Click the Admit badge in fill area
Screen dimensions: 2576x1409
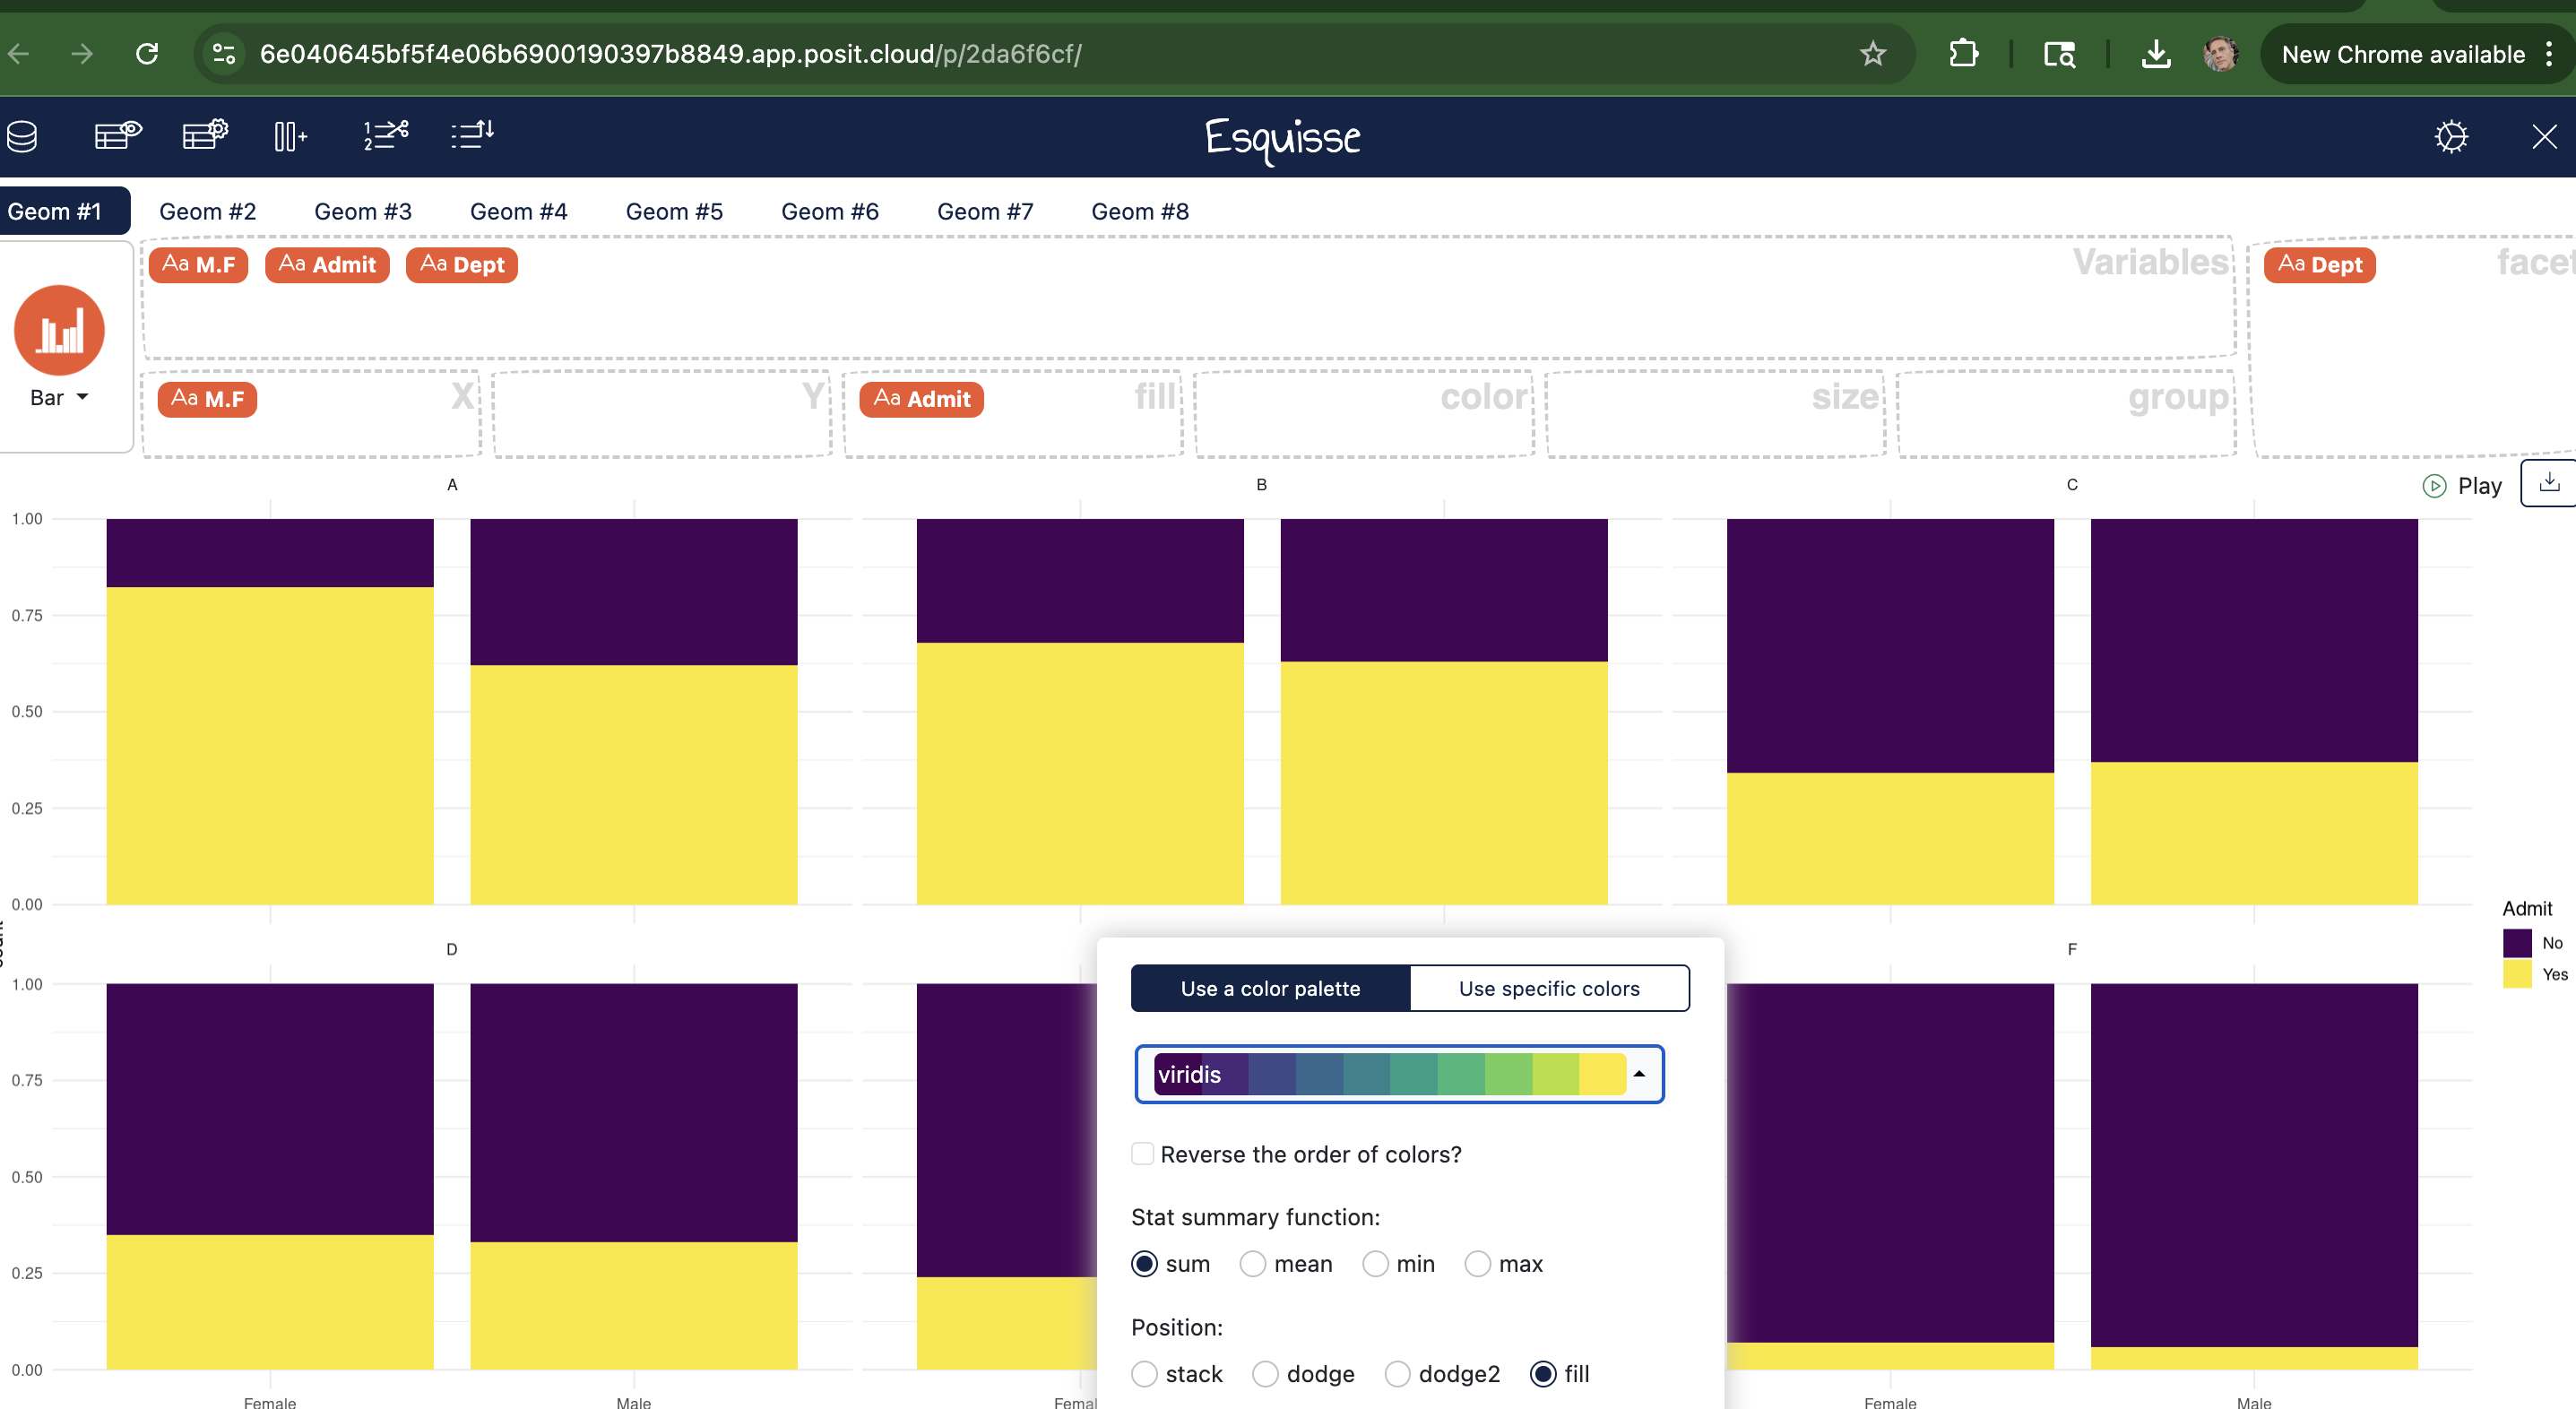point(921,399)
